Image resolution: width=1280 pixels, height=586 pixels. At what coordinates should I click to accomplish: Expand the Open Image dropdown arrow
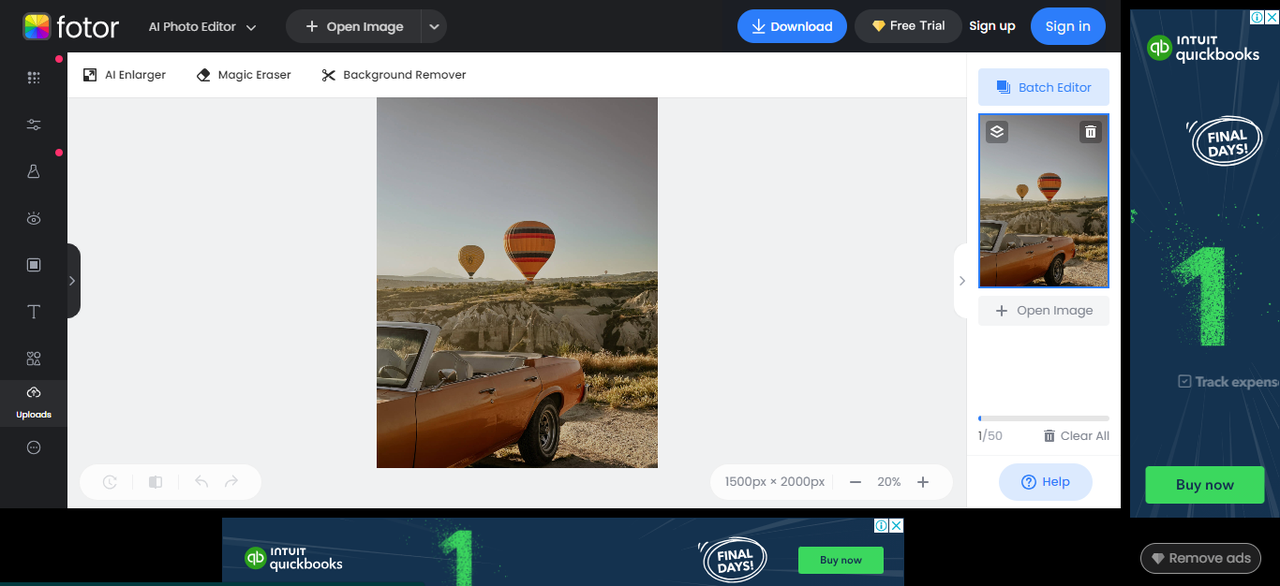(x=434, y=27)
